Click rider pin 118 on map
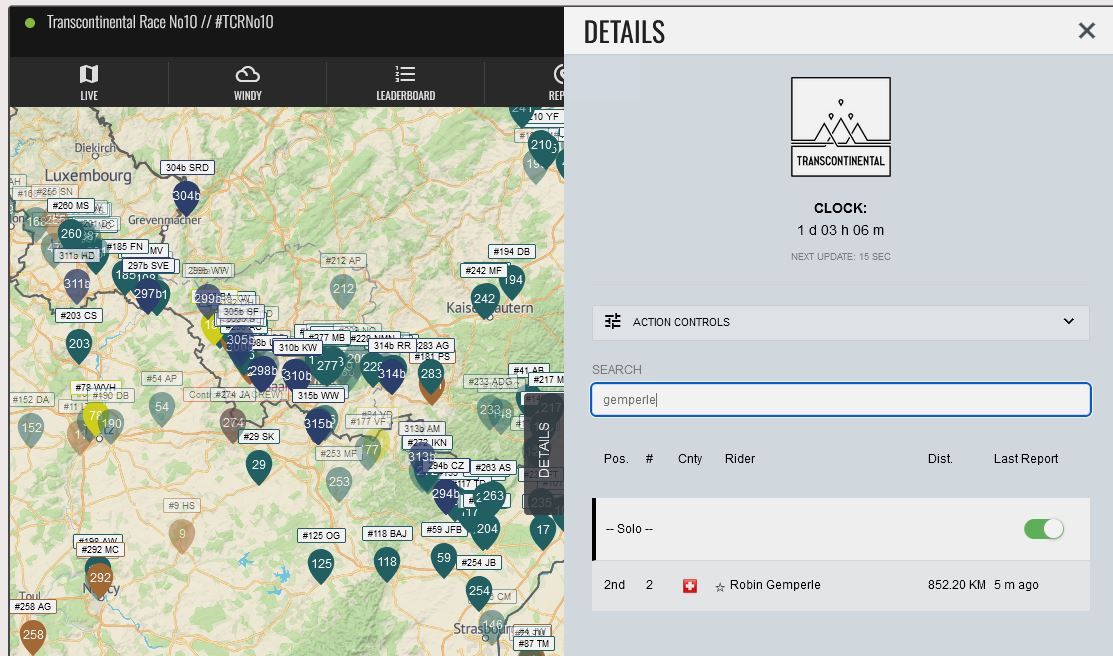The image size is (1113, 656). (x=387, y=563)
